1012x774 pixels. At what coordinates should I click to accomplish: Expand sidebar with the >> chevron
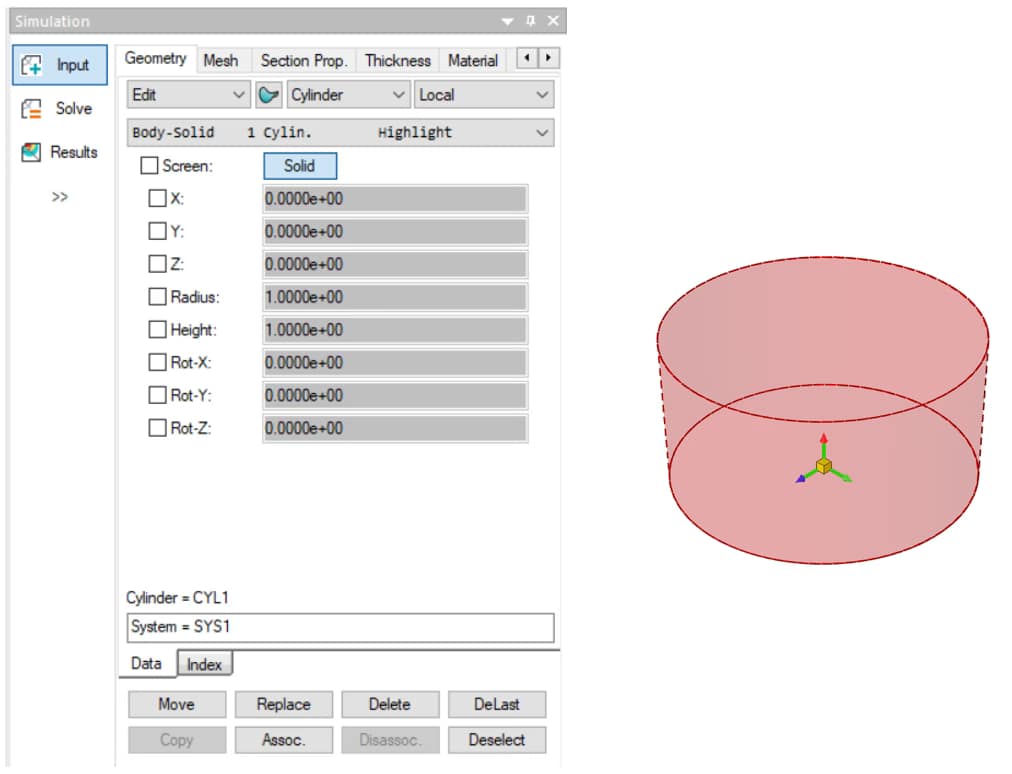(x=60, y=197)
